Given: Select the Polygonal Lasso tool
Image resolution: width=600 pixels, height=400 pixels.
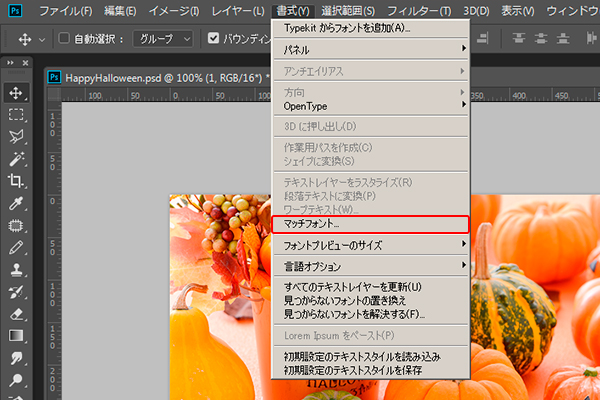Looking at the screenshot, I should point(16,136).
